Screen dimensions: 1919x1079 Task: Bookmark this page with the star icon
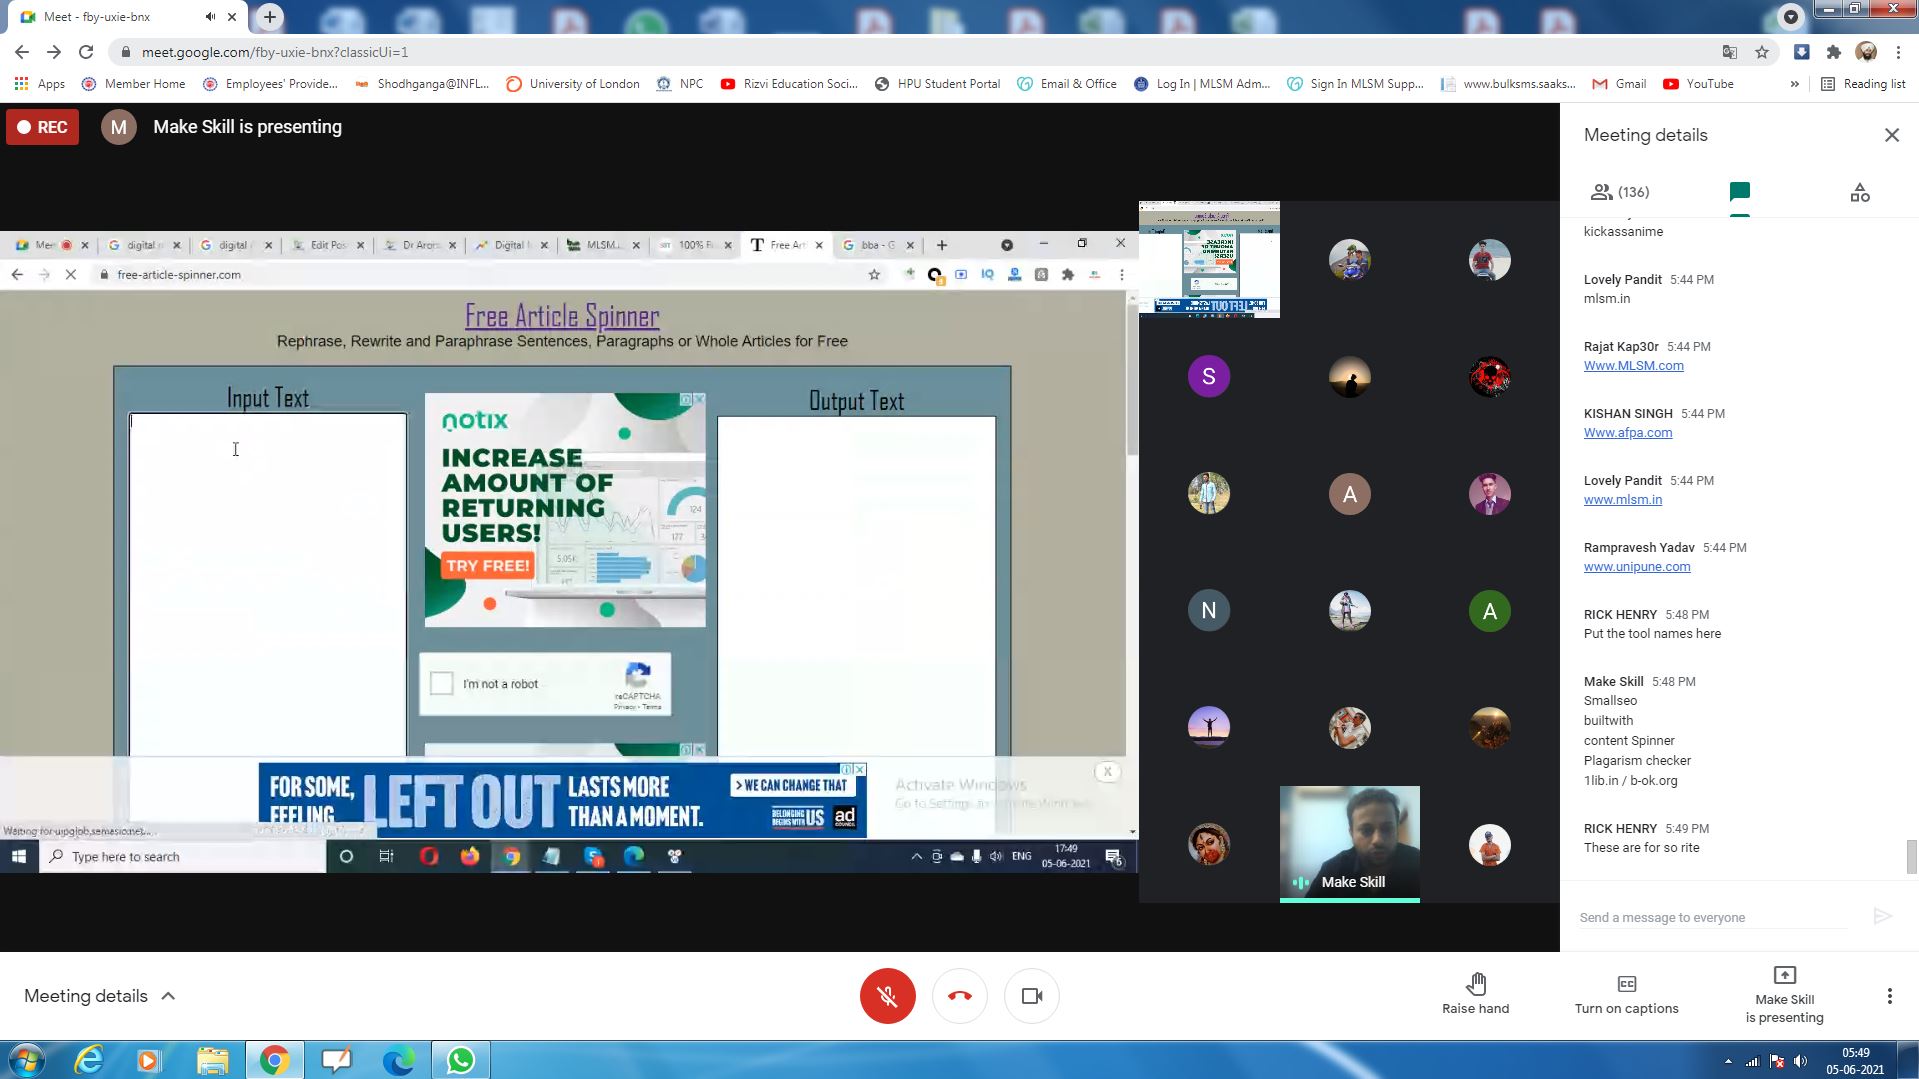click(1761, 52)
